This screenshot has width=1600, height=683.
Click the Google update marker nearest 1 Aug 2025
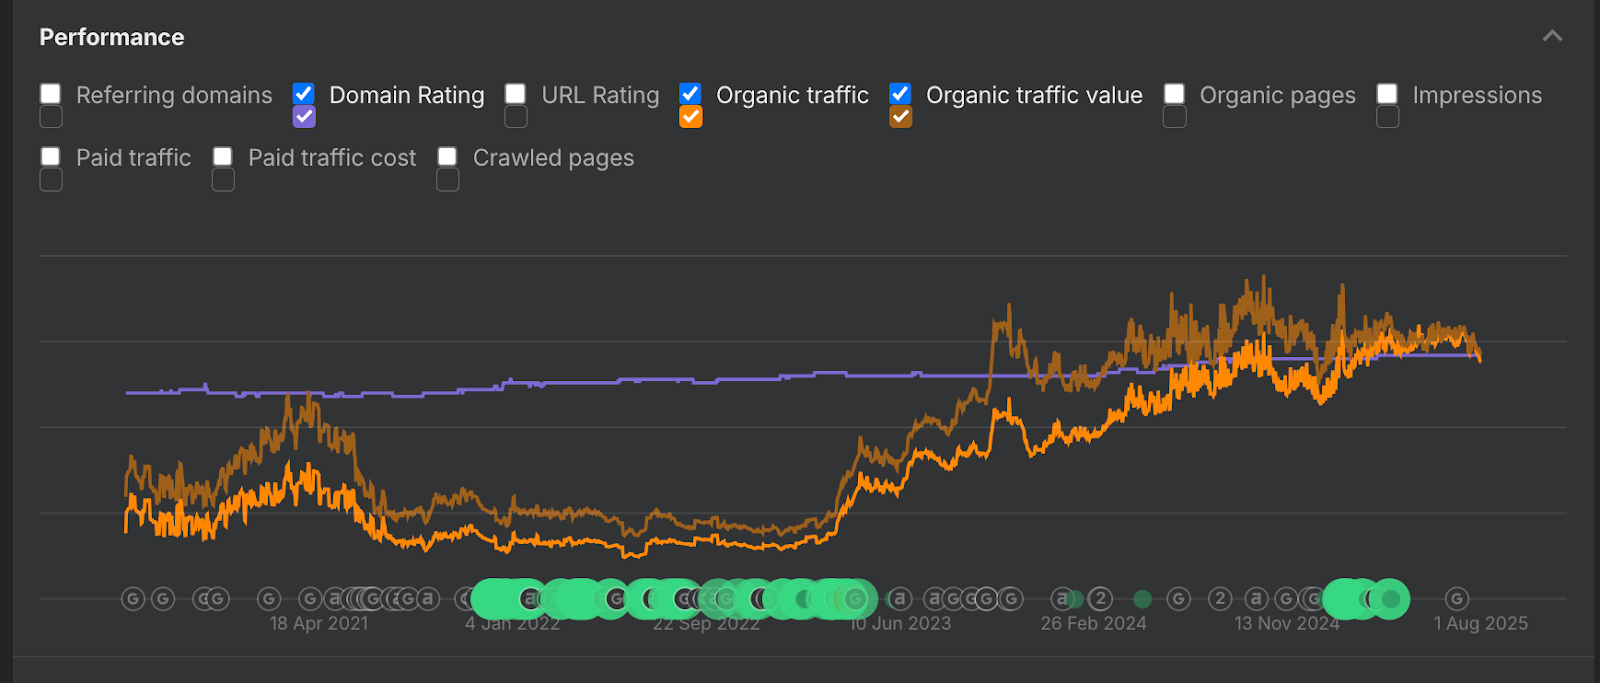[x=1457, y=599]
